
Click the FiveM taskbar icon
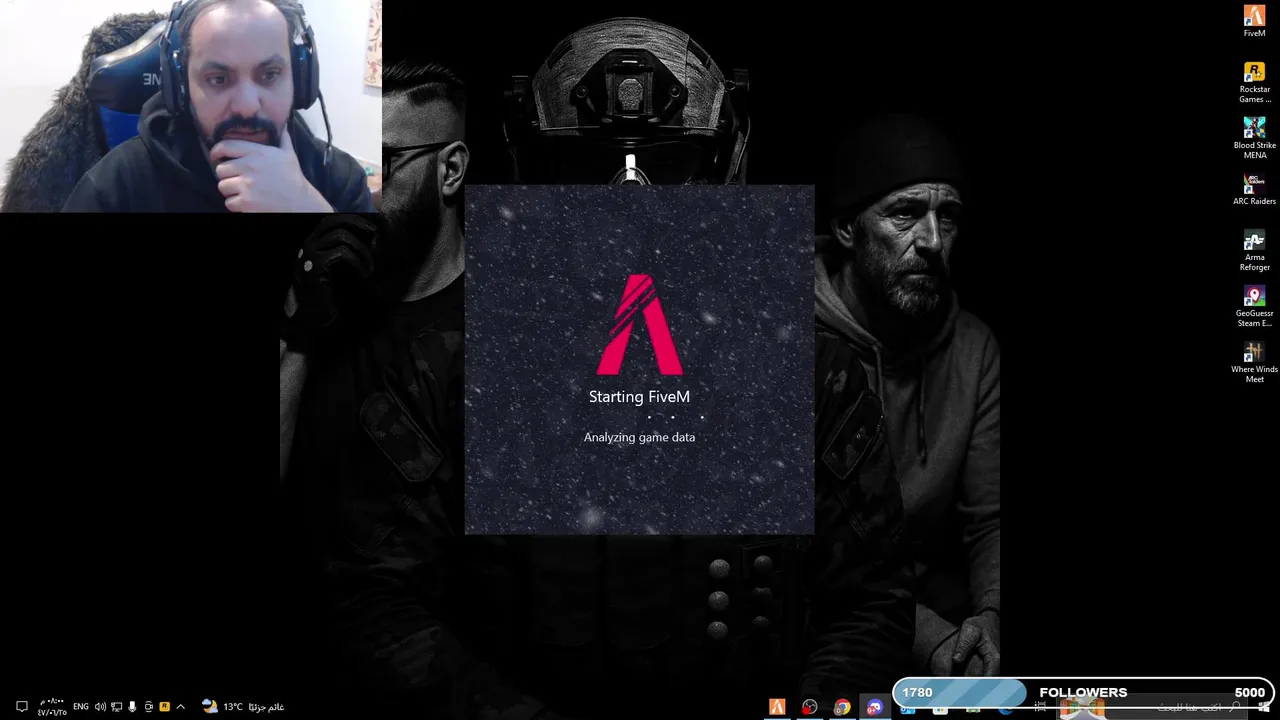777,707
